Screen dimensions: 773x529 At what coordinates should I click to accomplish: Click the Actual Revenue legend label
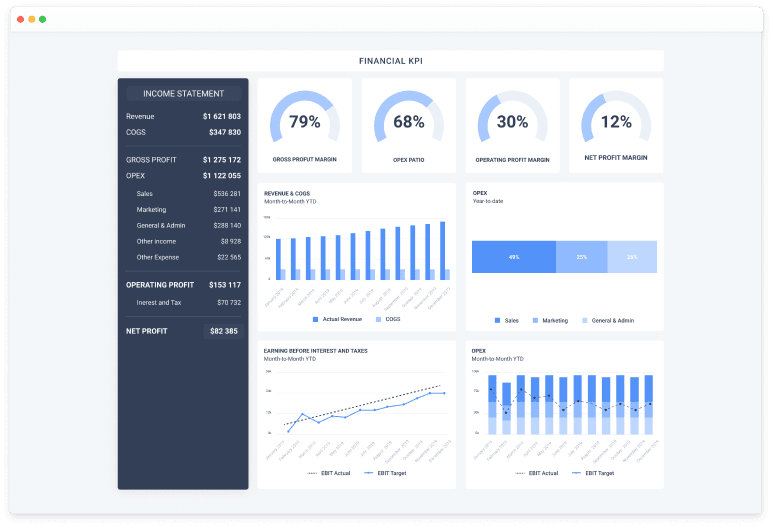click(x=342, y=319)
